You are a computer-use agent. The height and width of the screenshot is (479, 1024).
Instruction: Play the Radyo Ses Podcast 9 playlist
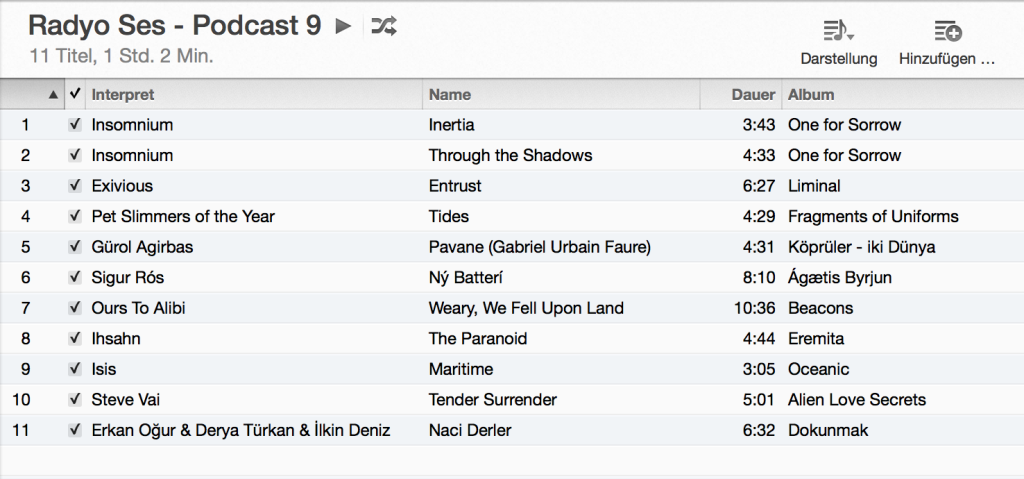pos(343,26)
